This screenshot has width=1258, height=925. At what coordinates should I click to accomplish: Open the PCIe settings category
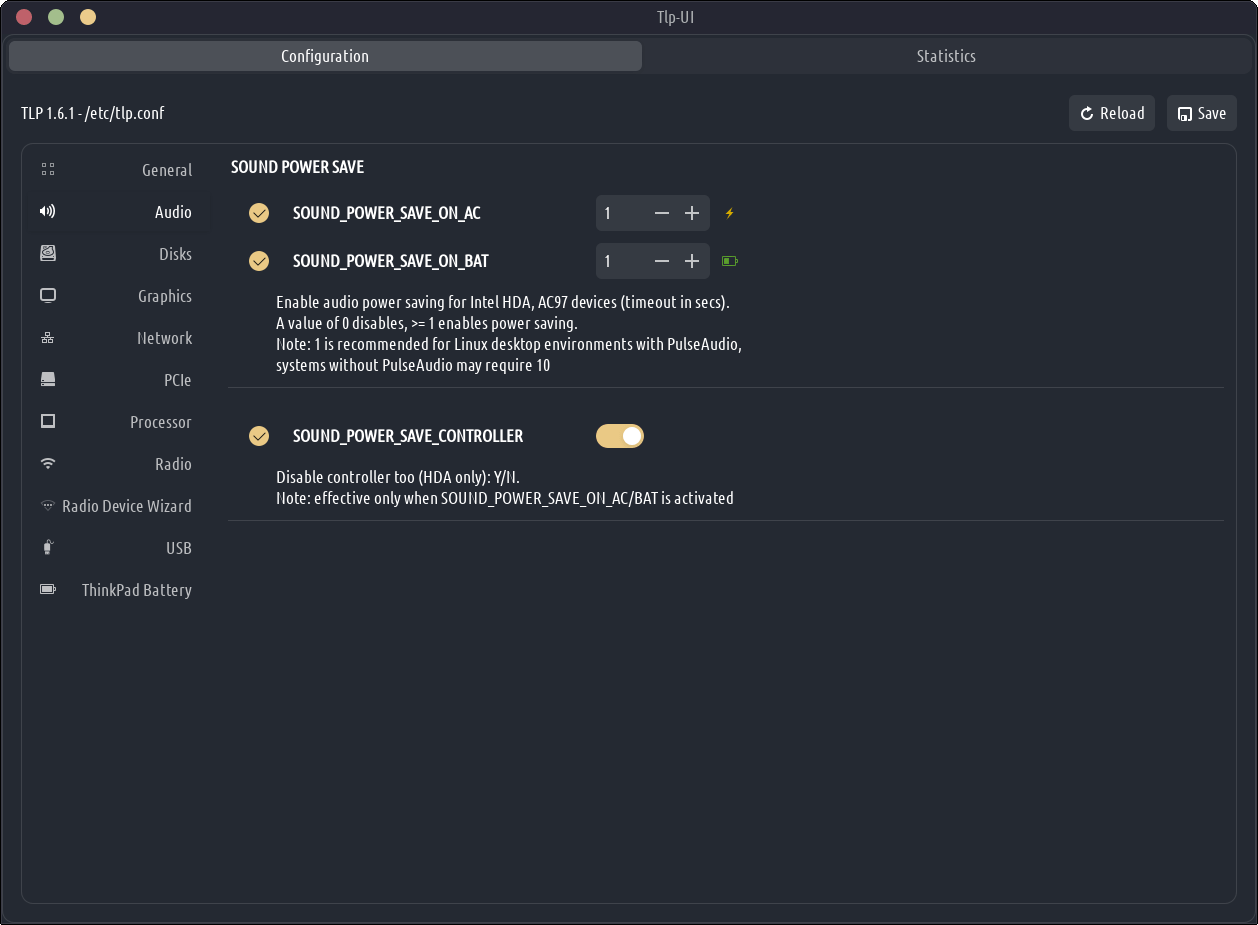(x=177, y=380)
